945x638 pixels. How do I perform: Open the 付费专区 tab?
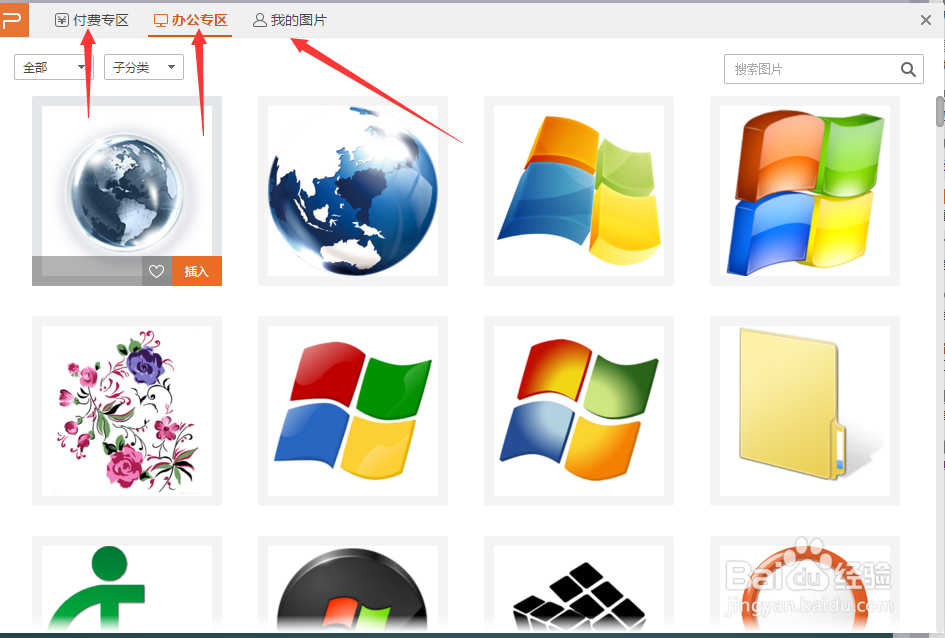coord(92,20)
